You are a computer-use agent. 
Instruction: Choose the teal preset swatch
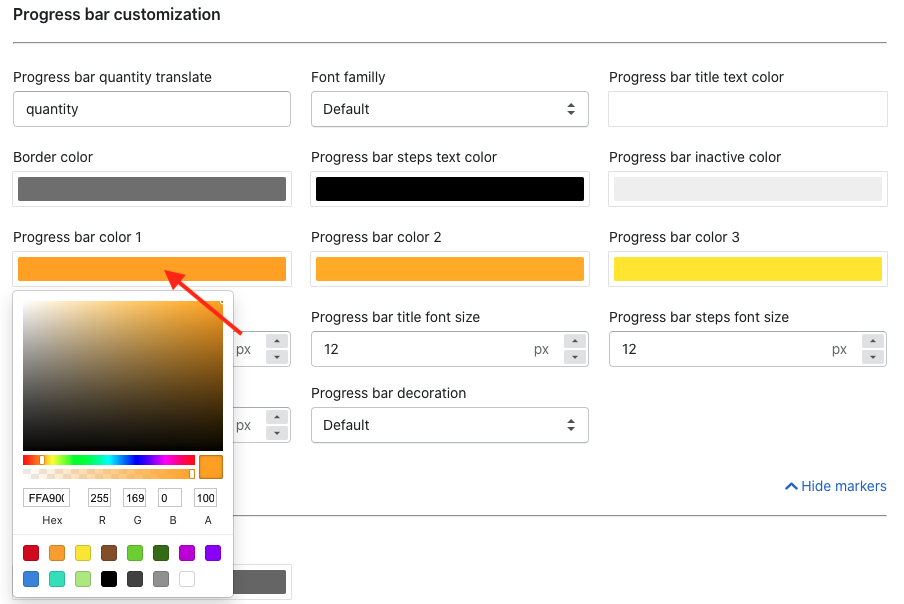(x=57, y=579)
